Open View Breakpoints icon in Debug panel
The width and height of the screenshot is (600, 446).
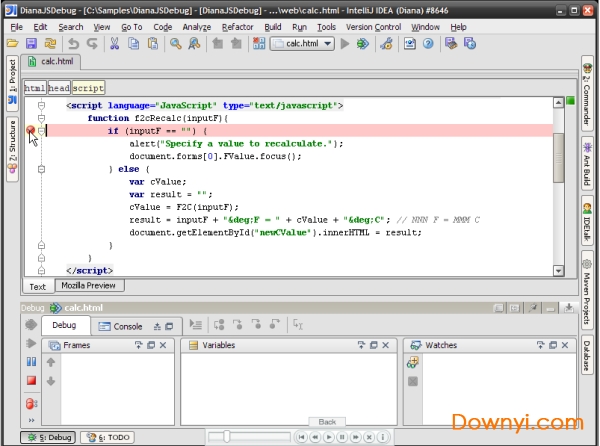coord(31,404)
